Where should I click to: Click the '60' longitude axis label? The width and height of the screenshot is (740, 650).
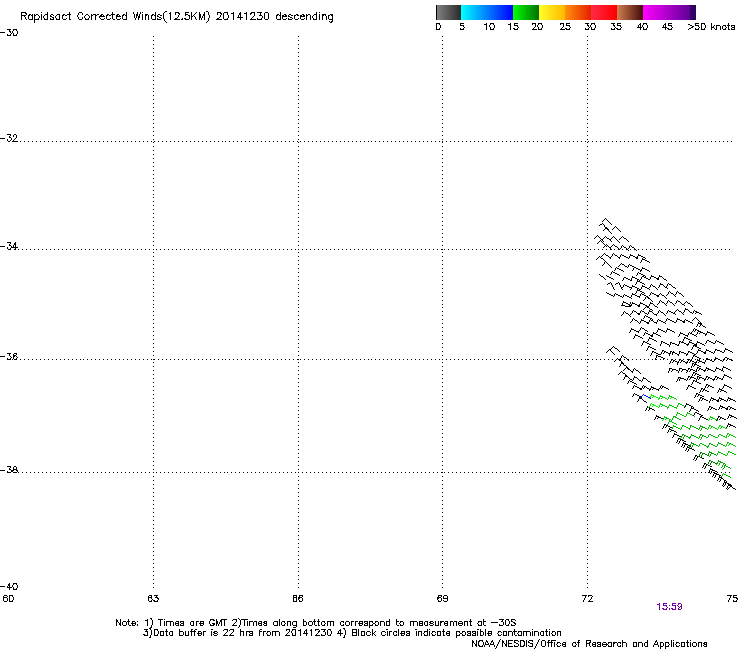tap(8, 599)
